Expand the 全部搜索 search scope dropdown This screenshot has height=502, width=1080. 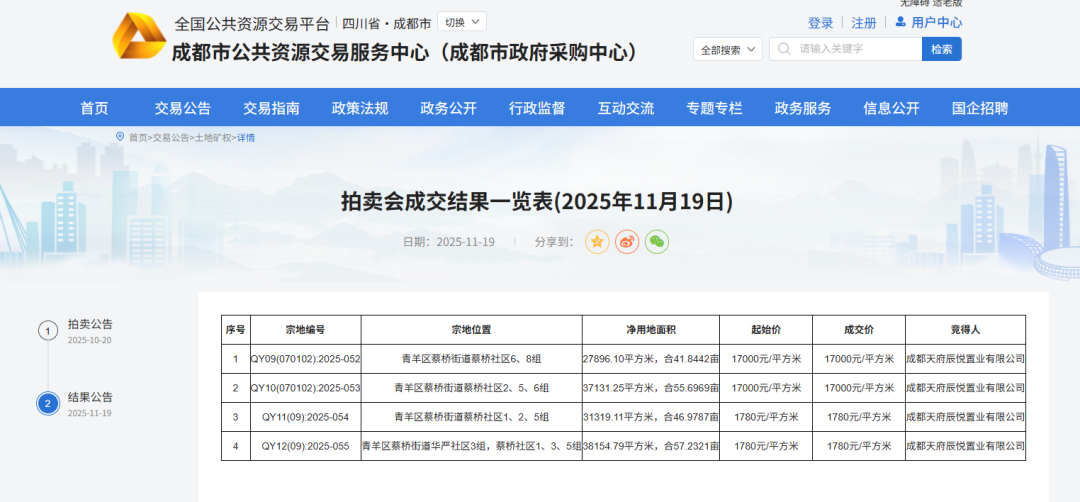[727, 49]
